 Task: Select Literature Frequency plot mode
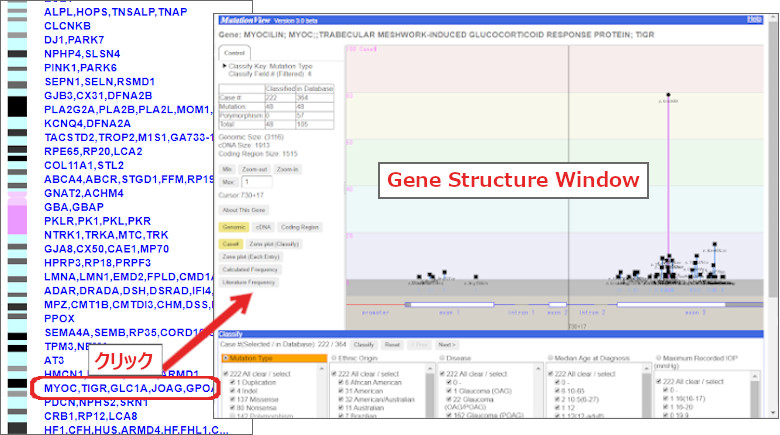pyautogui.click(x=249, y=283)
